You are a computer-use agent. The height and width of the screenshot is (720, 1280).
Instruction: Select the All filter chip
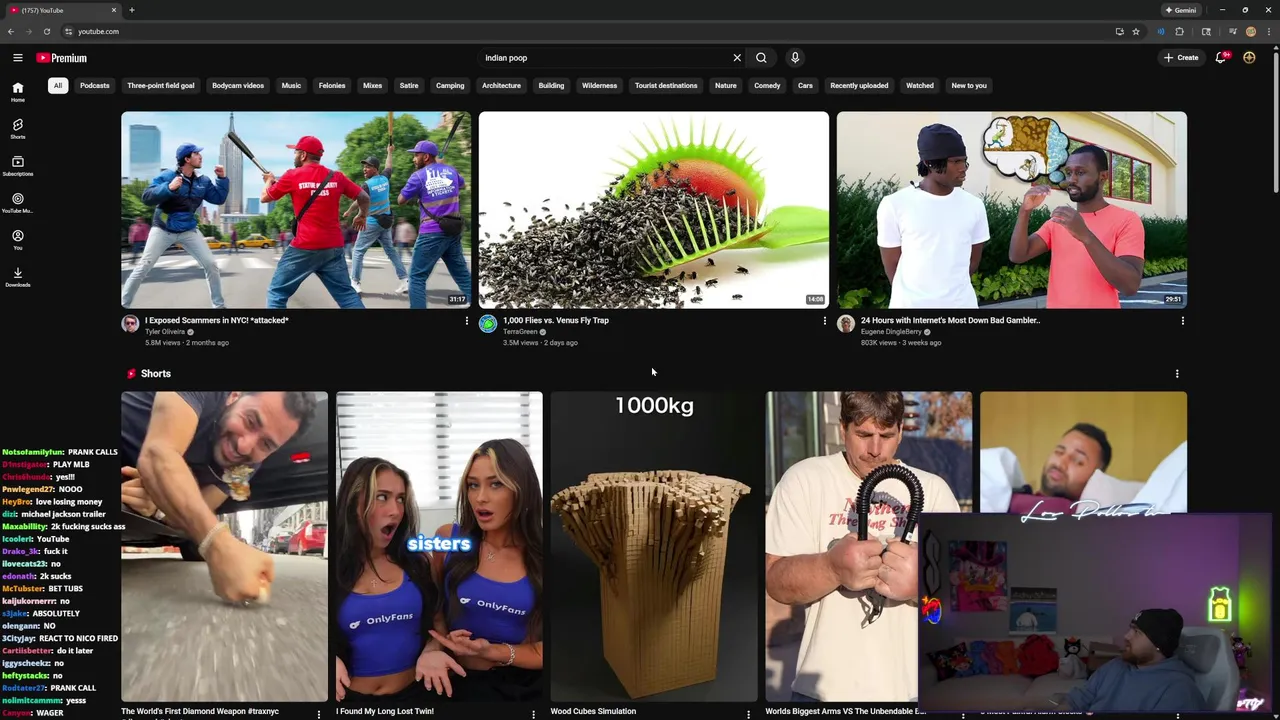coord(58,86)
